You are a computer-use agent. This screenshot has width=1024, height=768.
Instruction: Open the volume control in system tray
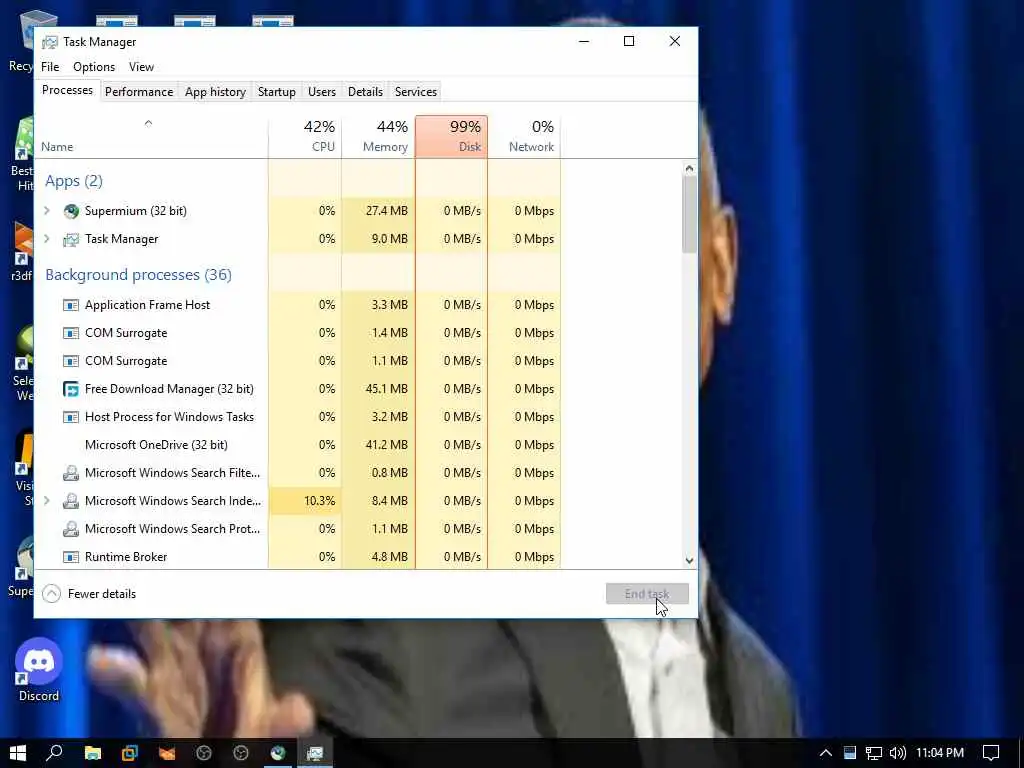[x=898, y=753]
